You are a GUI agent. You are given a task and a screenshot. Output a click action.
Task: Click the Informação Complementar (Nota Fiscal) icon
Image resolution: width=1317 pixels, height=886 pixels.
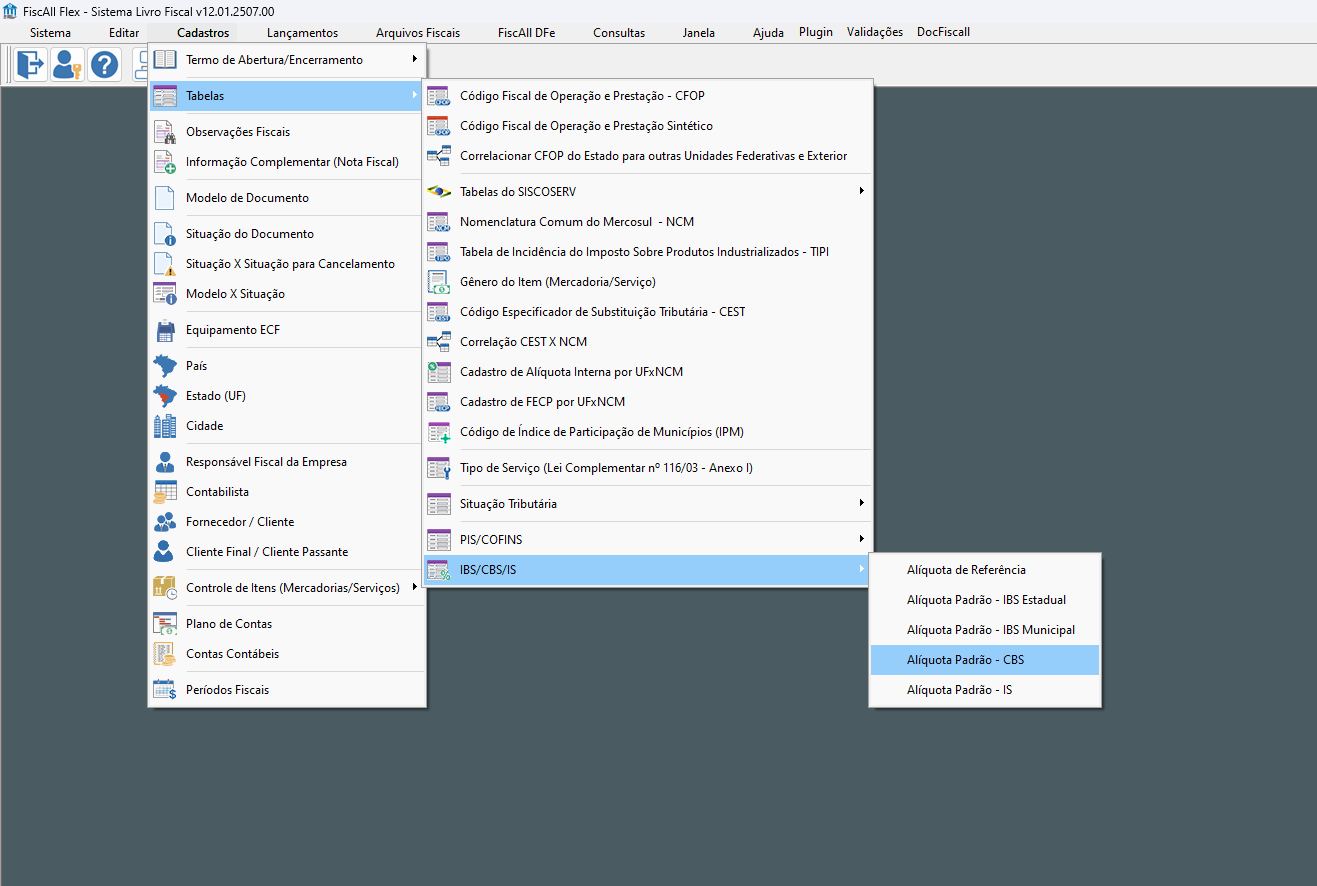tap(165, 162)
